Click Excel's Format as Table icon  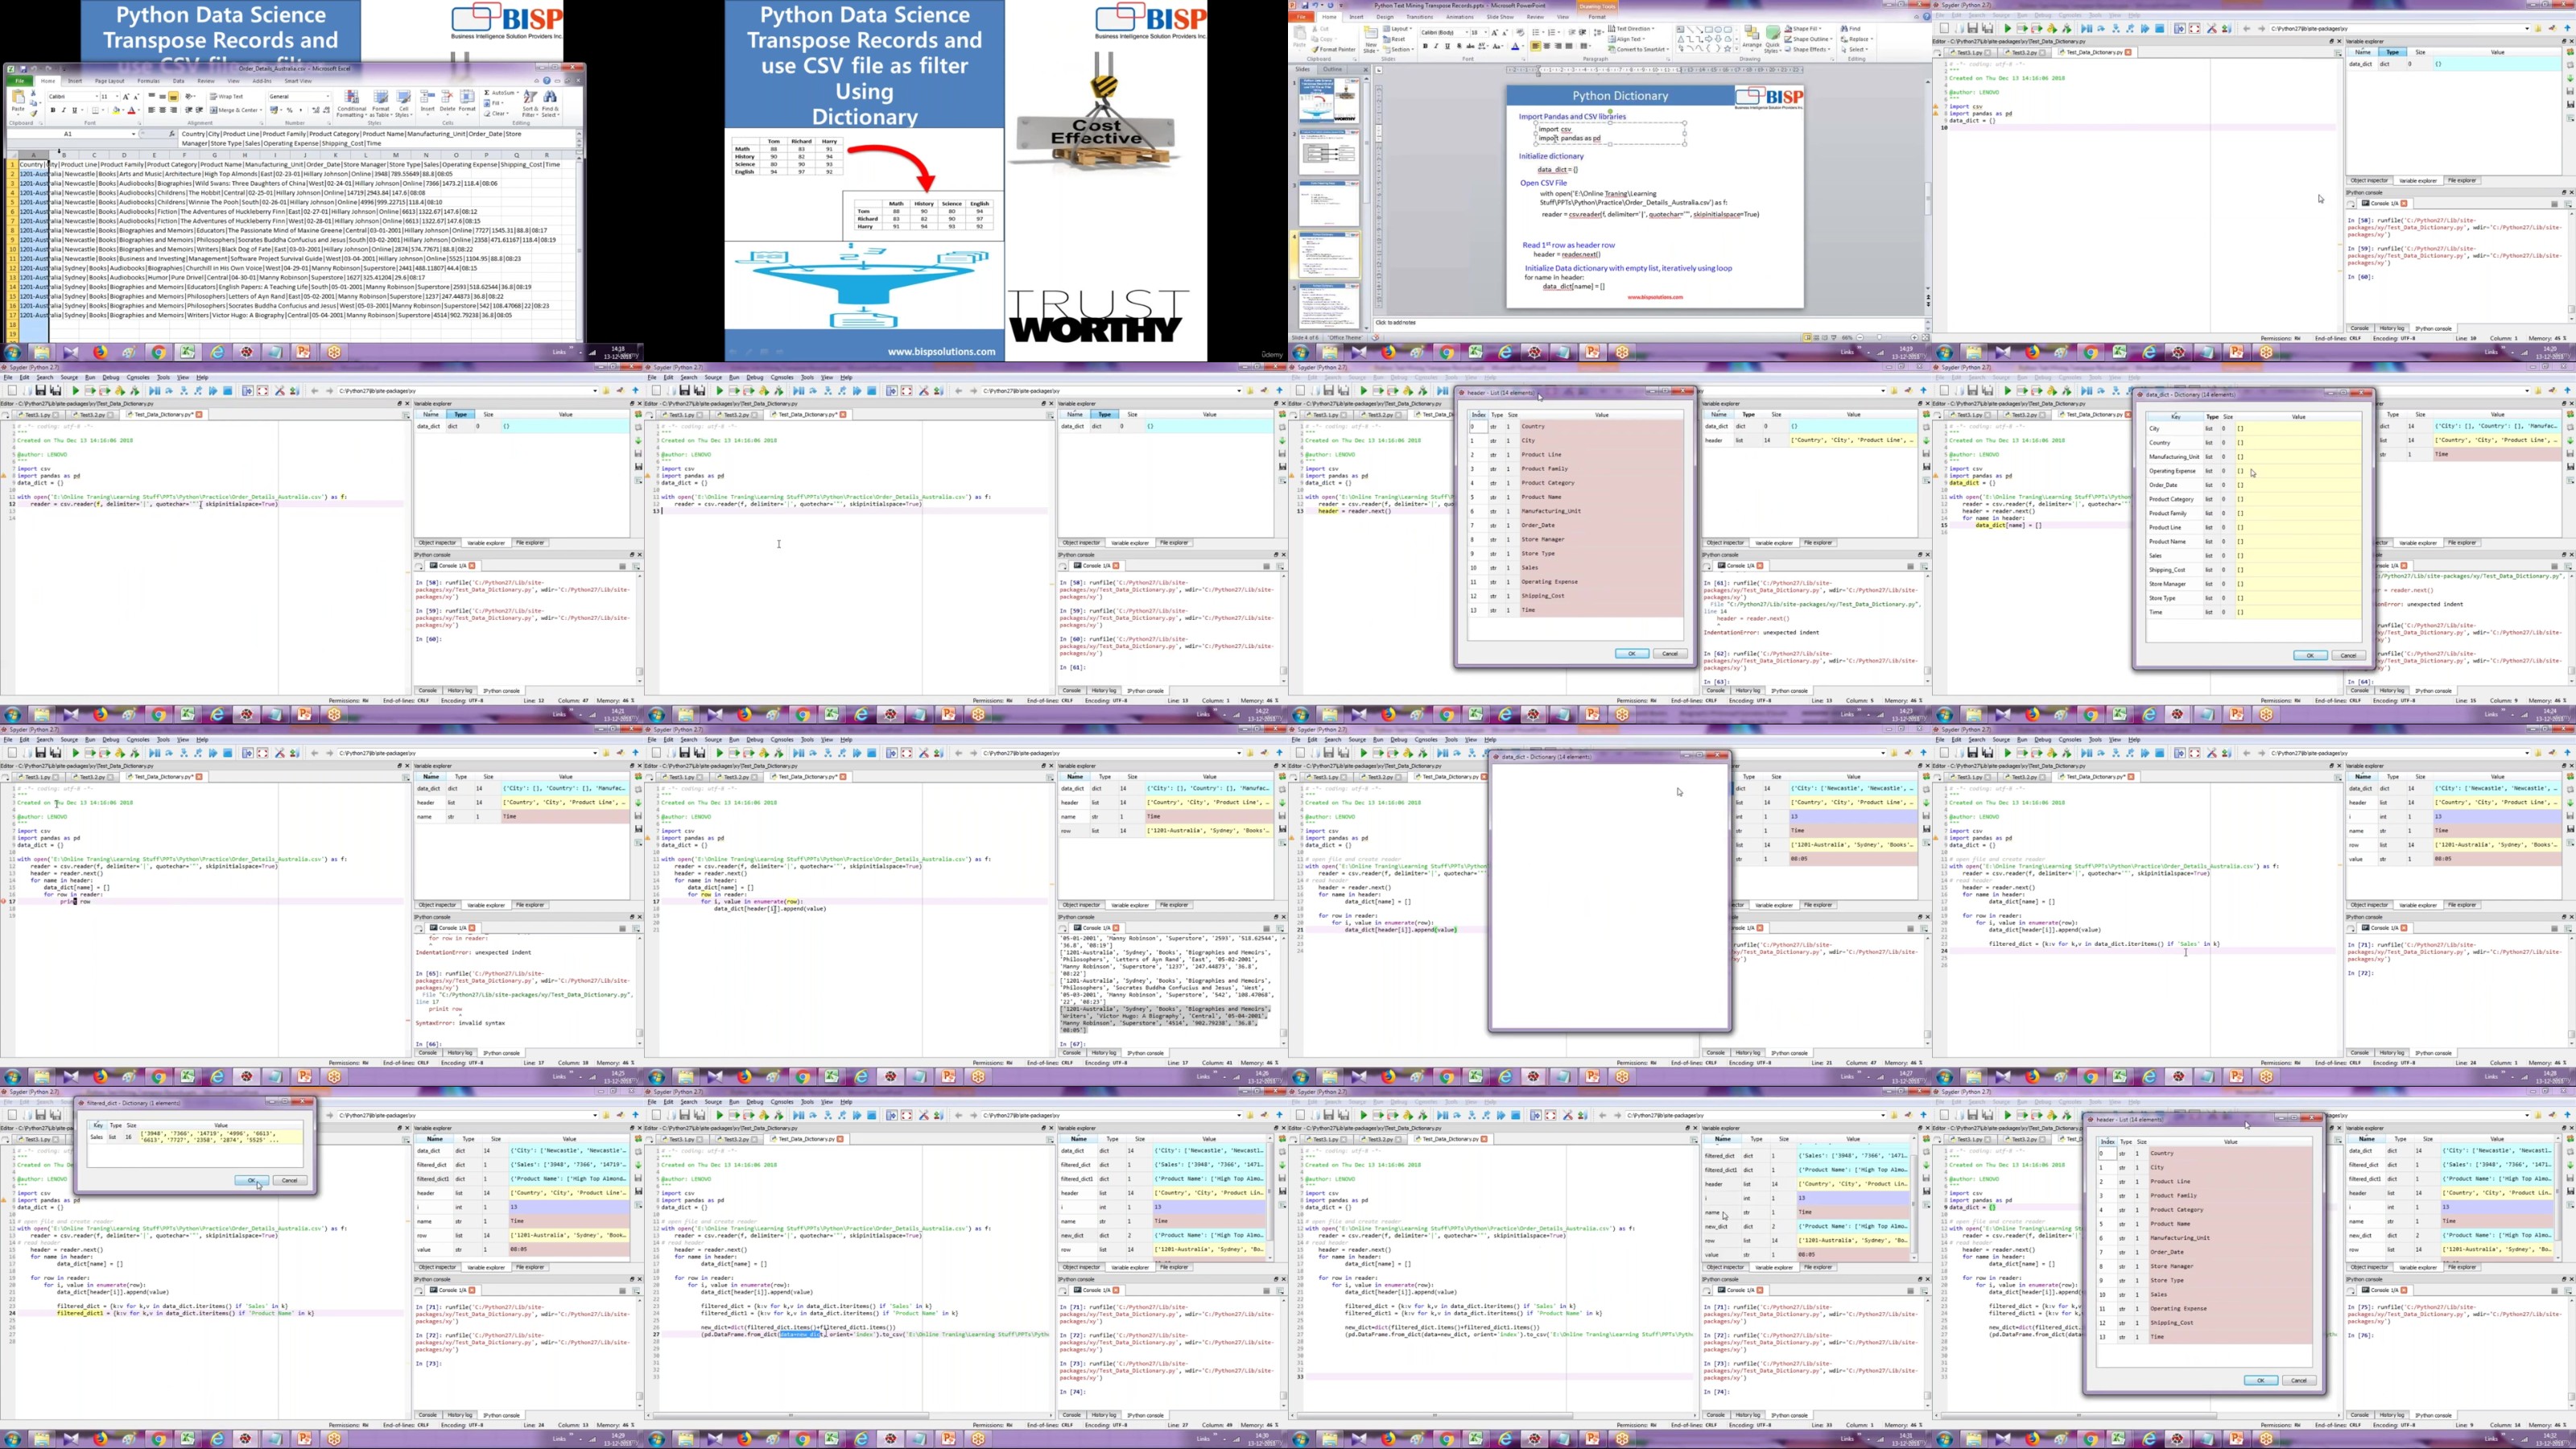tap(381, 98)
